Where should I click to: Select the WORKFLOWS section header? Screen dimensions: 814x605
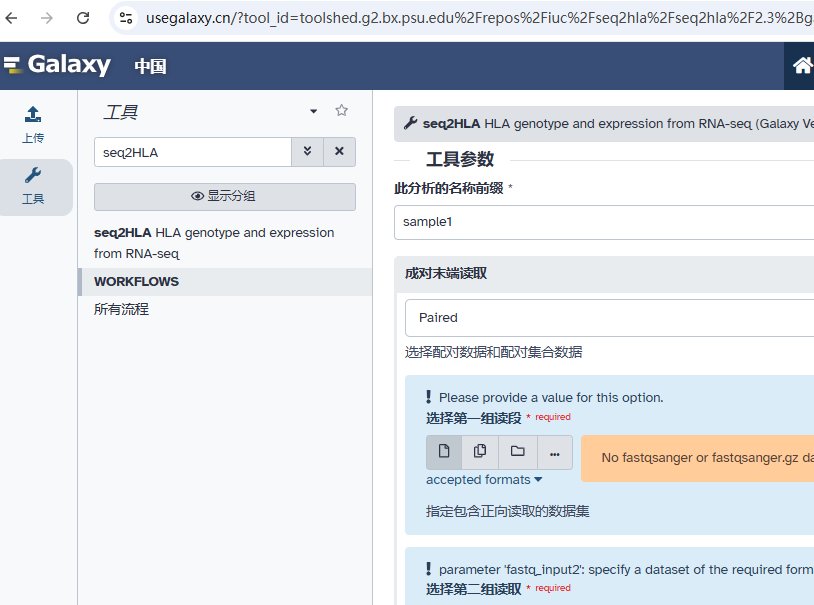[x=225, y=282]
